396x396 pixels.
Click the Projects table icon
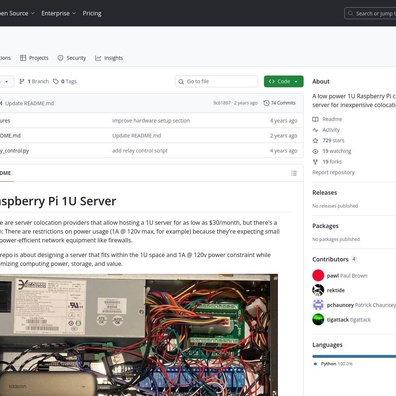(x=23, y=58)
